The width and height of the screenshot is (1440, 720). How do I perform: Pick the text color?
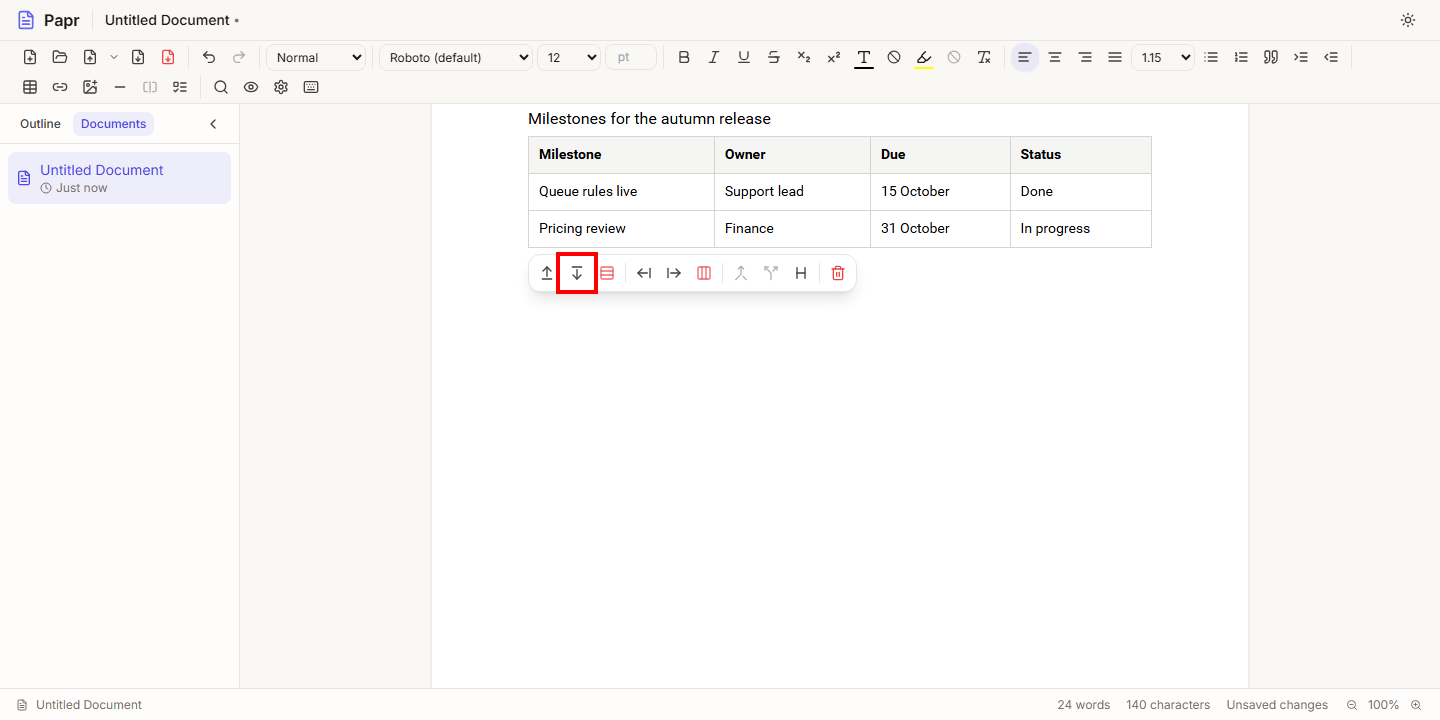pos(864,57)
